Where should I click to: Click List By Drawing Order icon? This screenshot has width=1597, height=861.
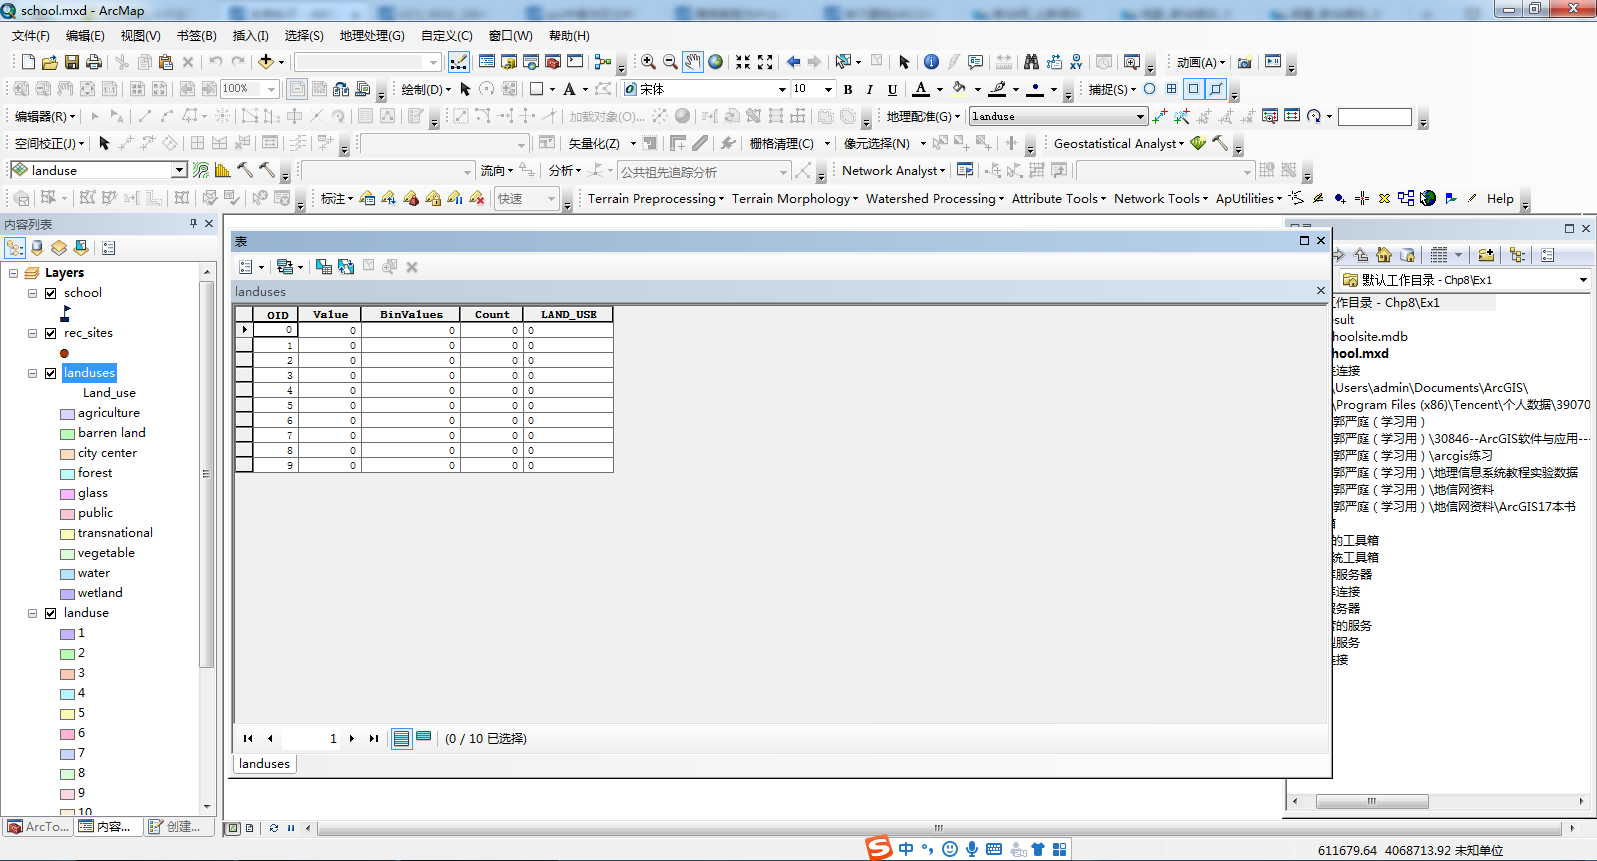tap(15, 248)
